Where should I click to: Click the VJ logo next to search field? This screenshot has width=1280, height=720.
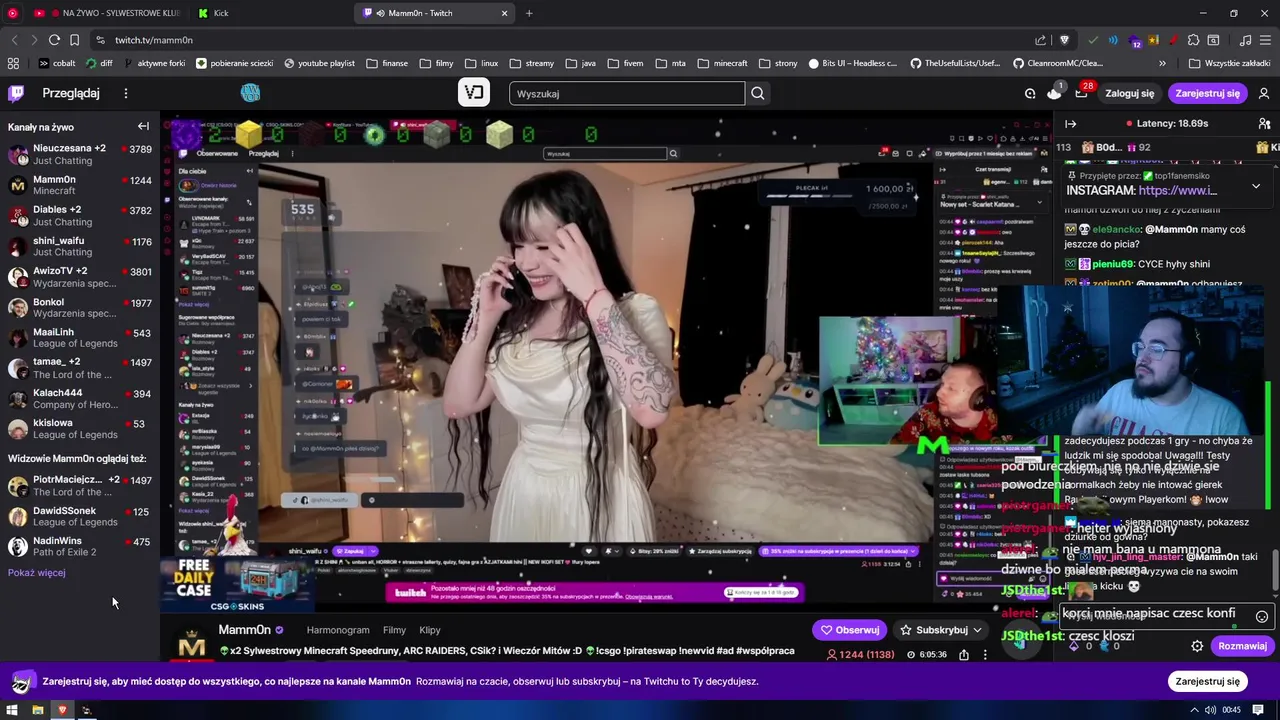[474, 93]
